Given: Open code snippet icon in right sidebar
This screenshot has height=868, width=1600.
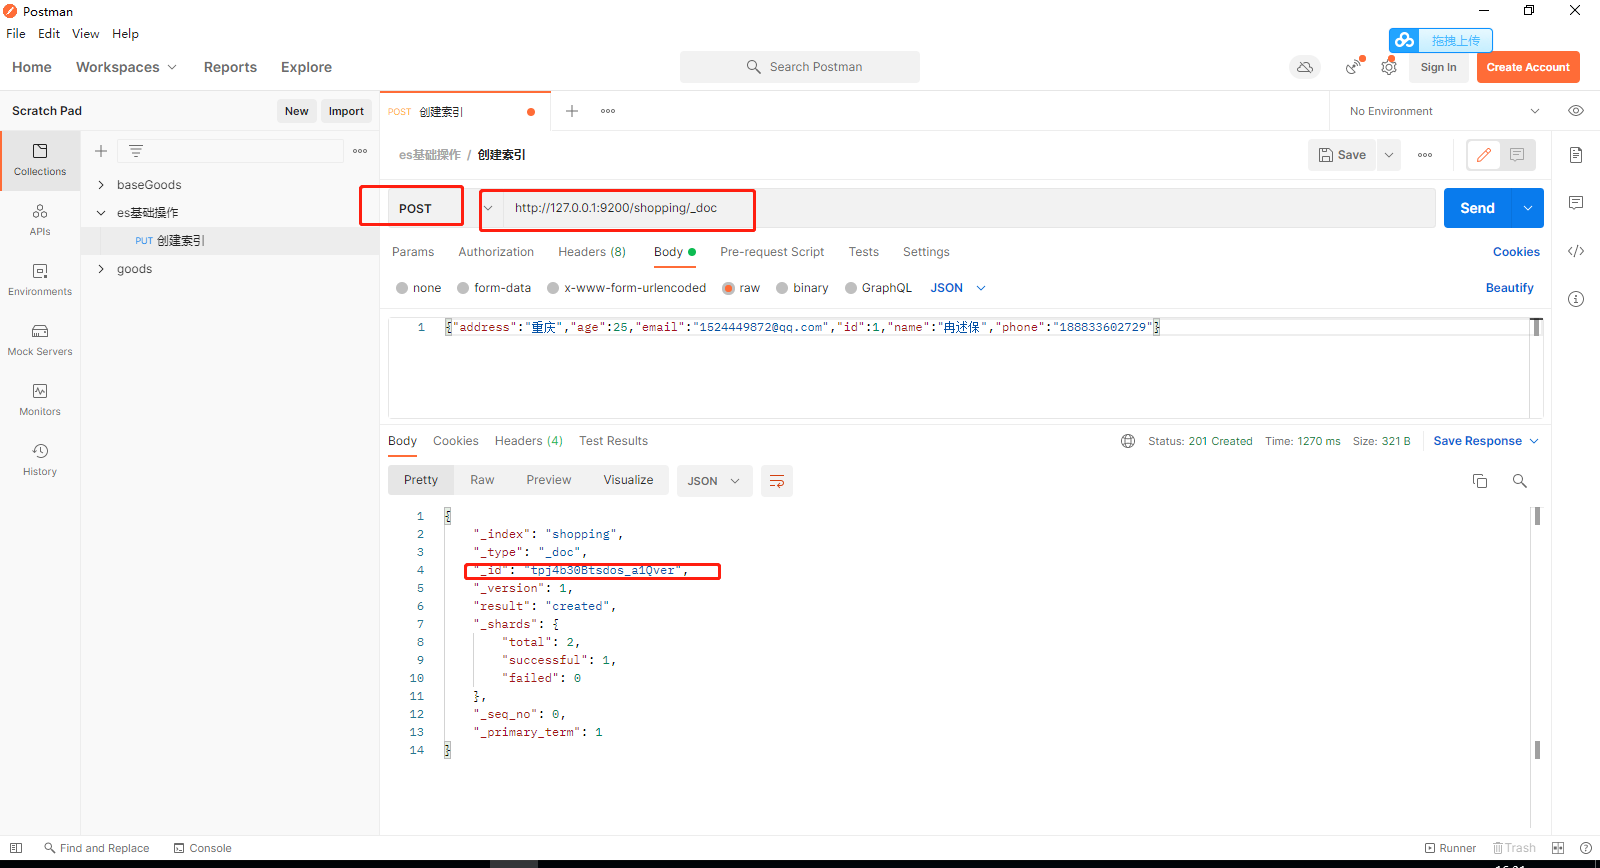Looking at the screenshot, I should pyautogui.click(x=1576, y=251).
